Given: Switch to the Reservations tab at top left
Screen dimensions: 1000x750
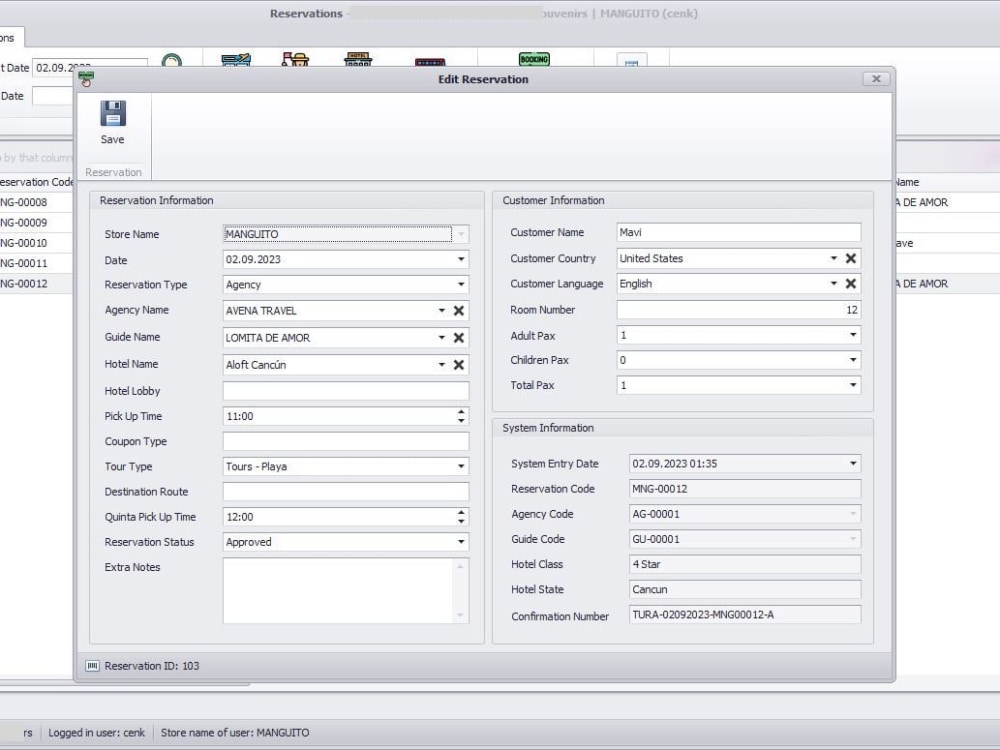Looking at the screenshot, I should [x=7, y=37].
